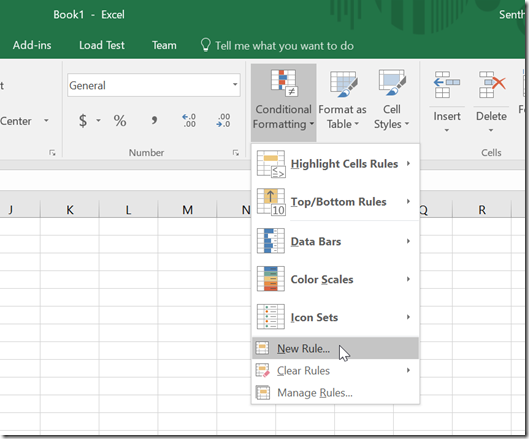Open Number format dialog launcher
The height and width of the screenshot is (439, 529).
click(235, 153)
